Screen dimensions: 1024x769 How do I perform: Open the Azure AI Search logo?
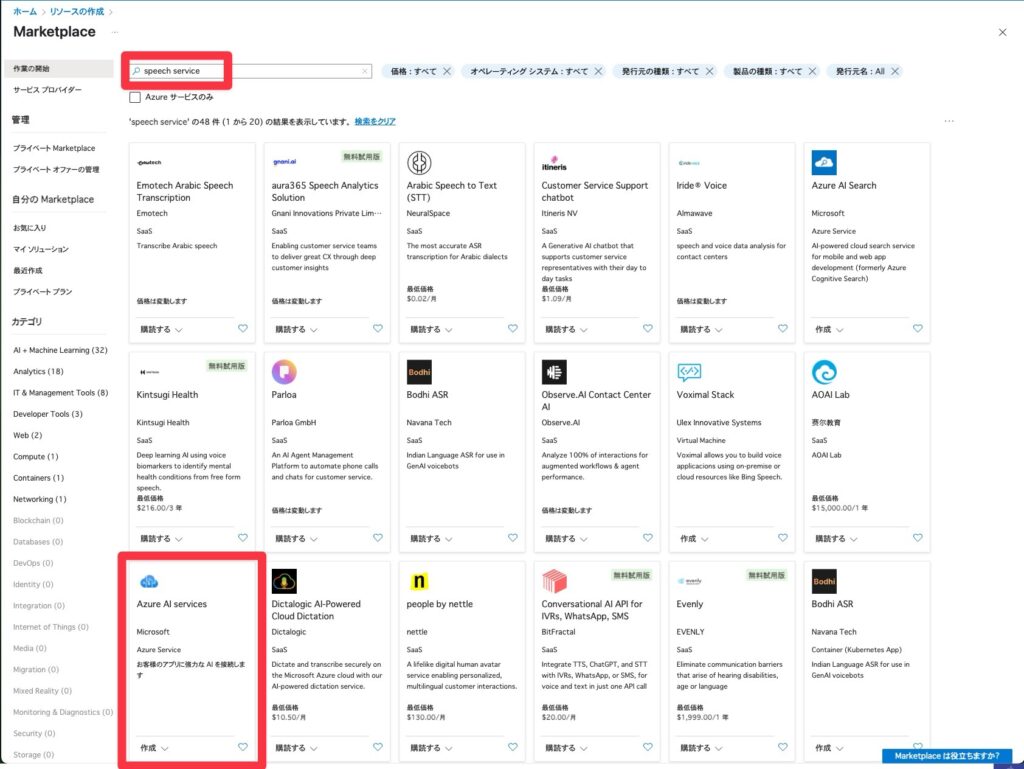[824, 163]
